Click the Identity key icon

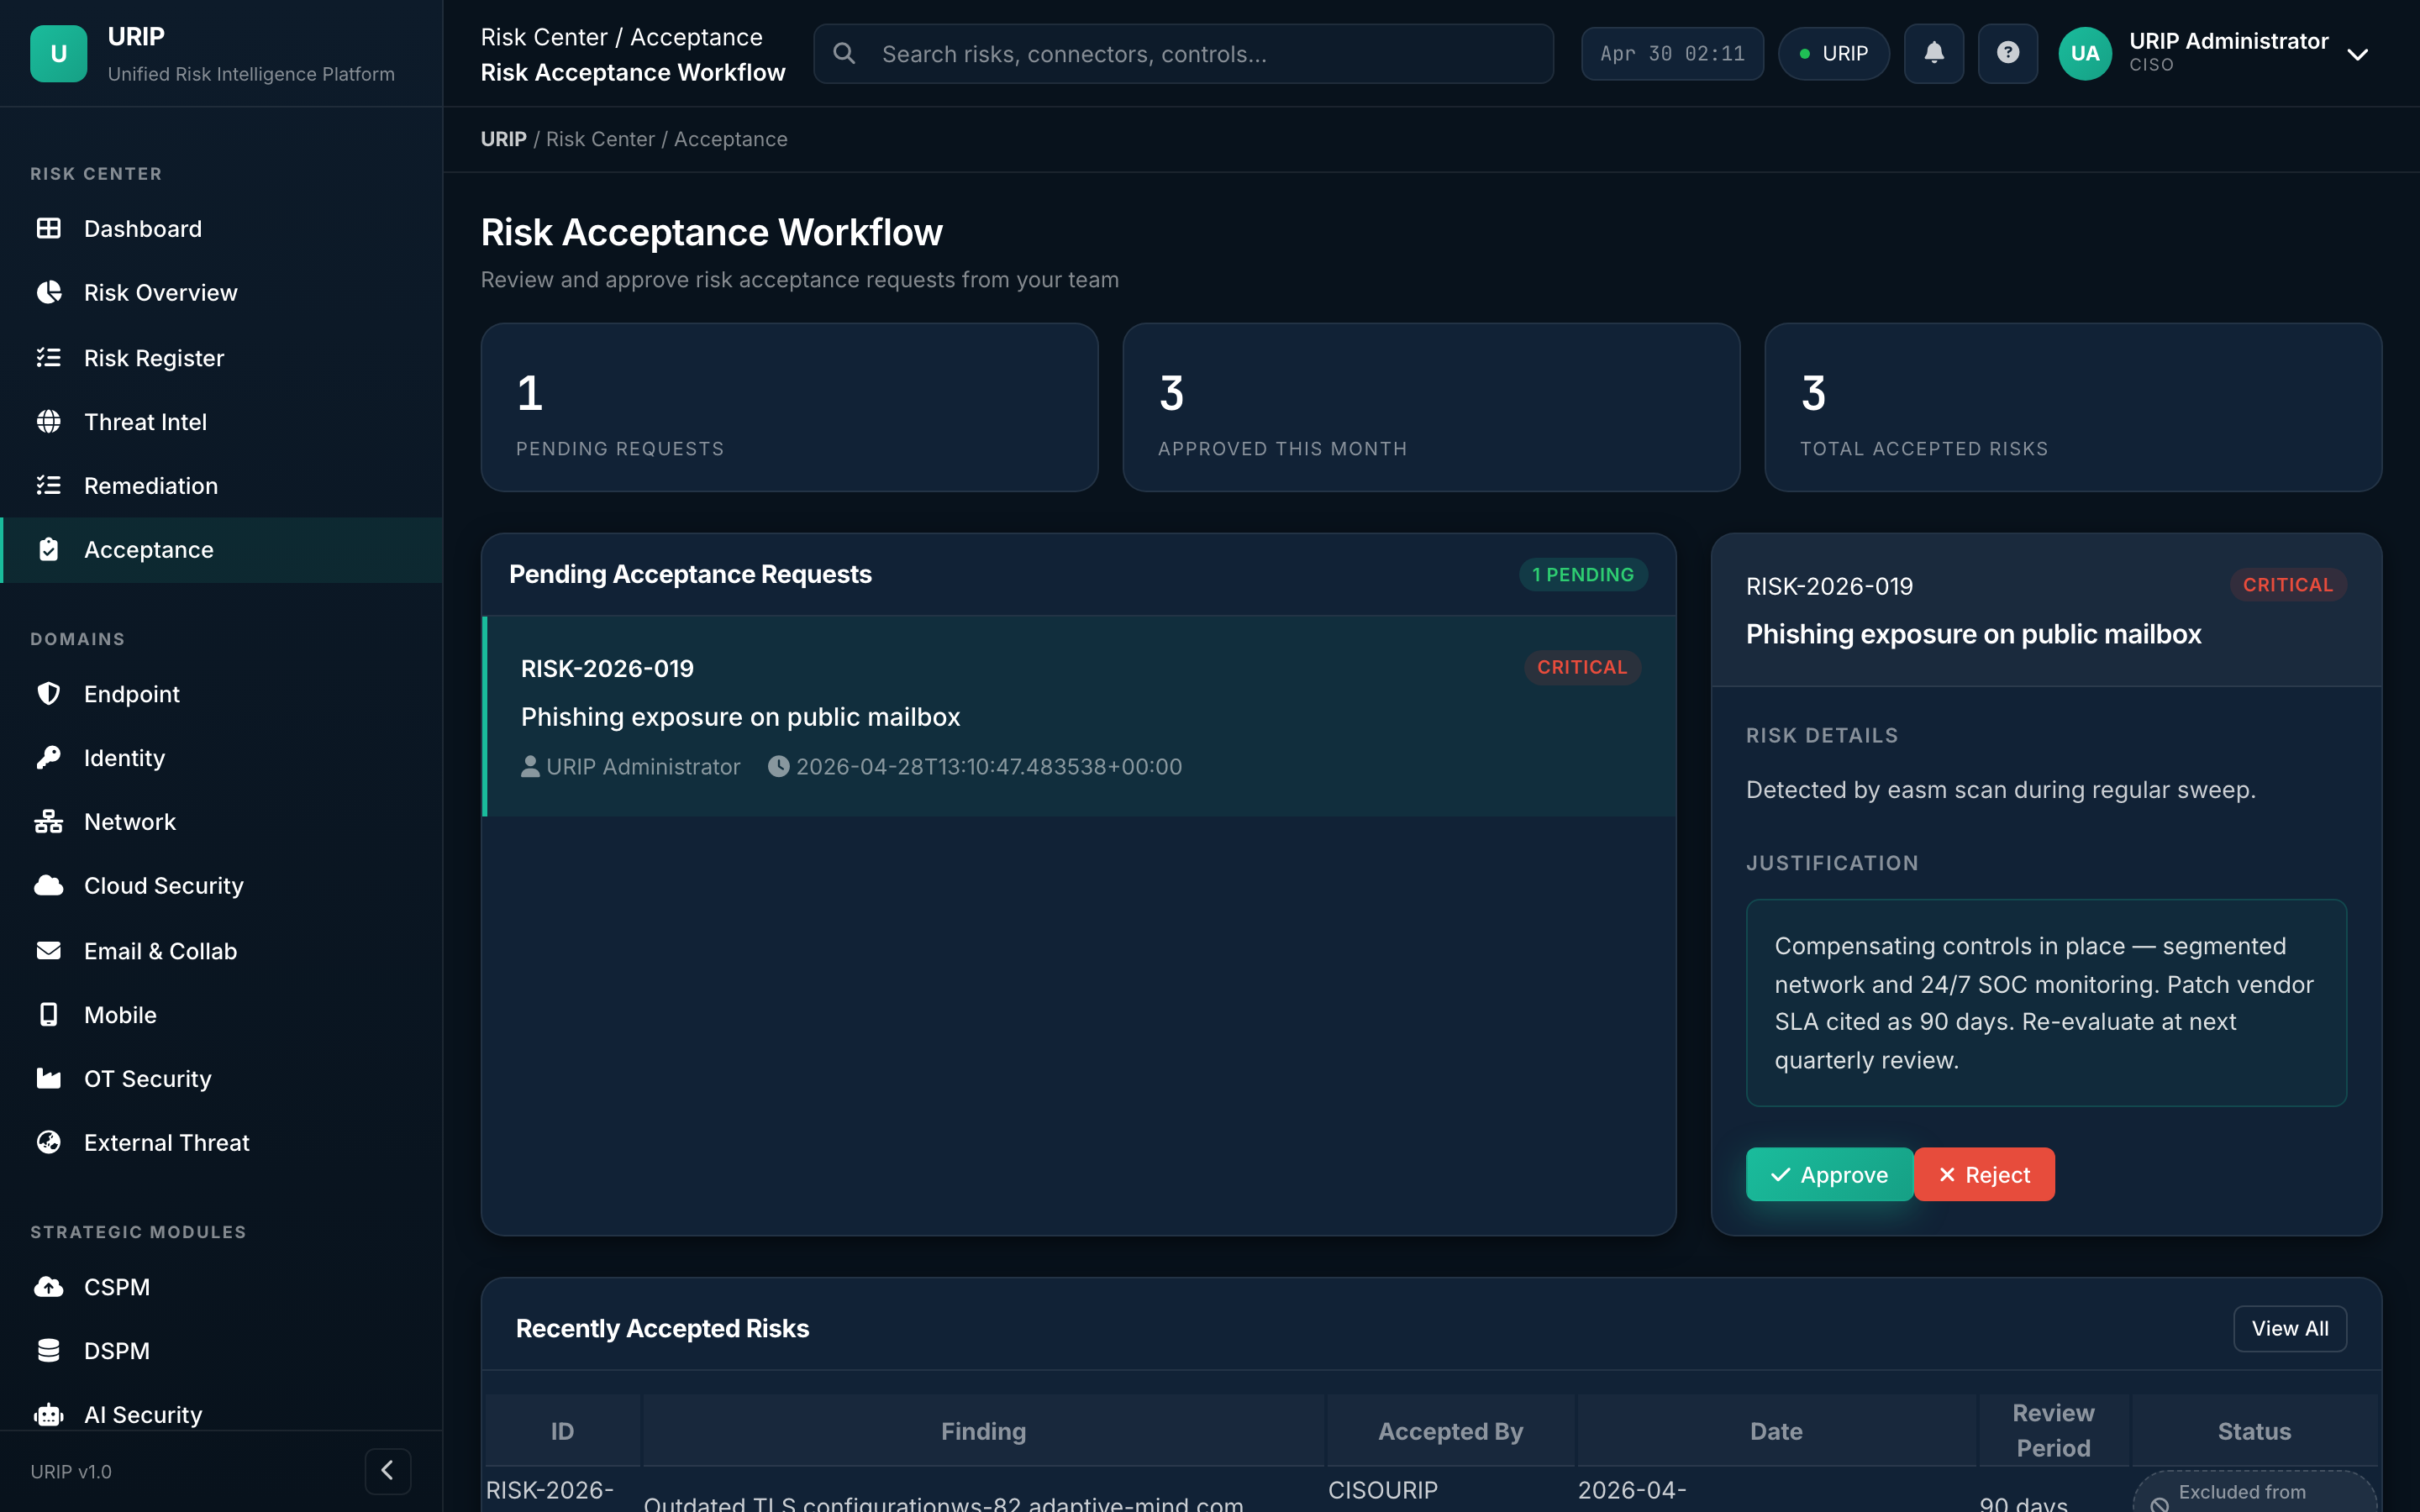click(48, 757)
